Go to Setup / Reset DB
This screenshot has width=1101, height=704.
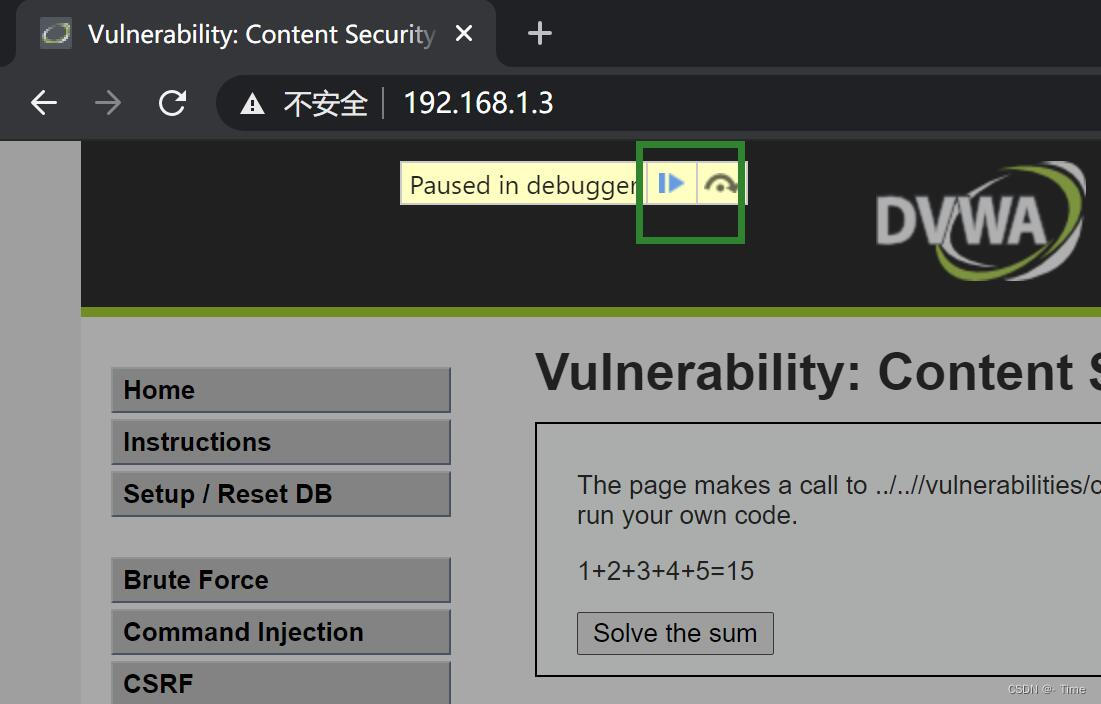pyautogui.click(x=281, y=494)
